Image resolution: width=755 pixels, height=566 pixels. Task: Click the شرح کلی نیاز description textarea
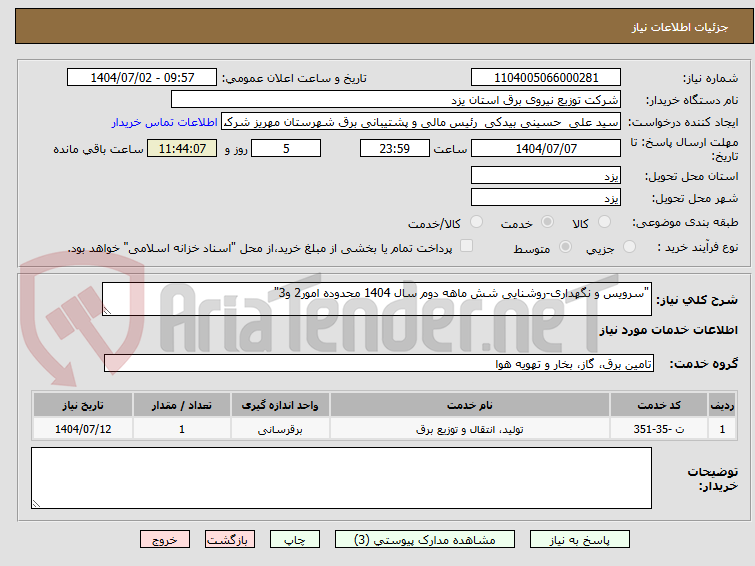click(377, 299)
